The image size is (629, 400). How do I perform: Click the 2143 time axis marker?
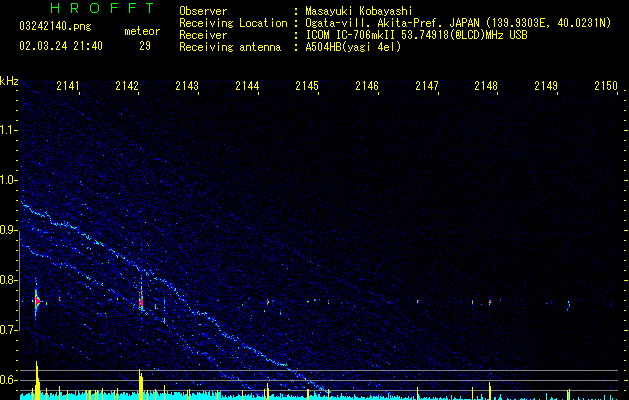[187, 86]
